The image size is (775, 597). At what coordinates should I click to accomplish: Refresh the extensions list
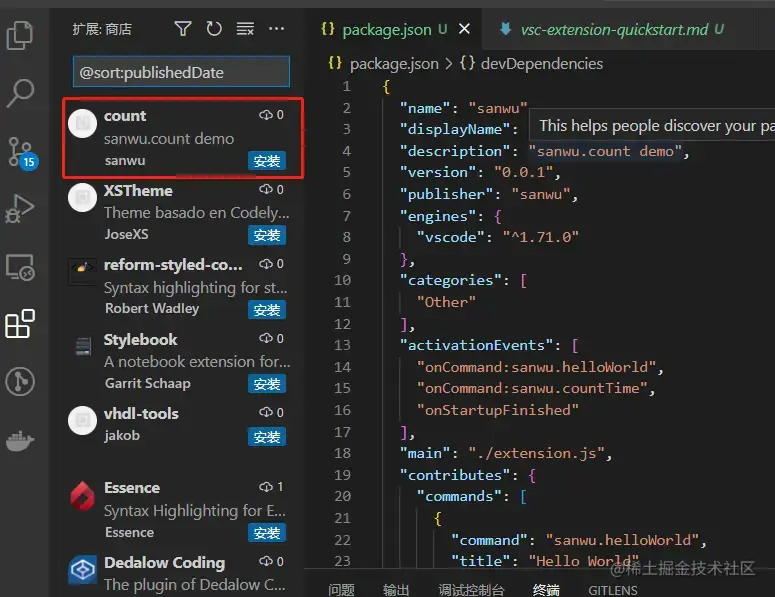click(214, 29)
